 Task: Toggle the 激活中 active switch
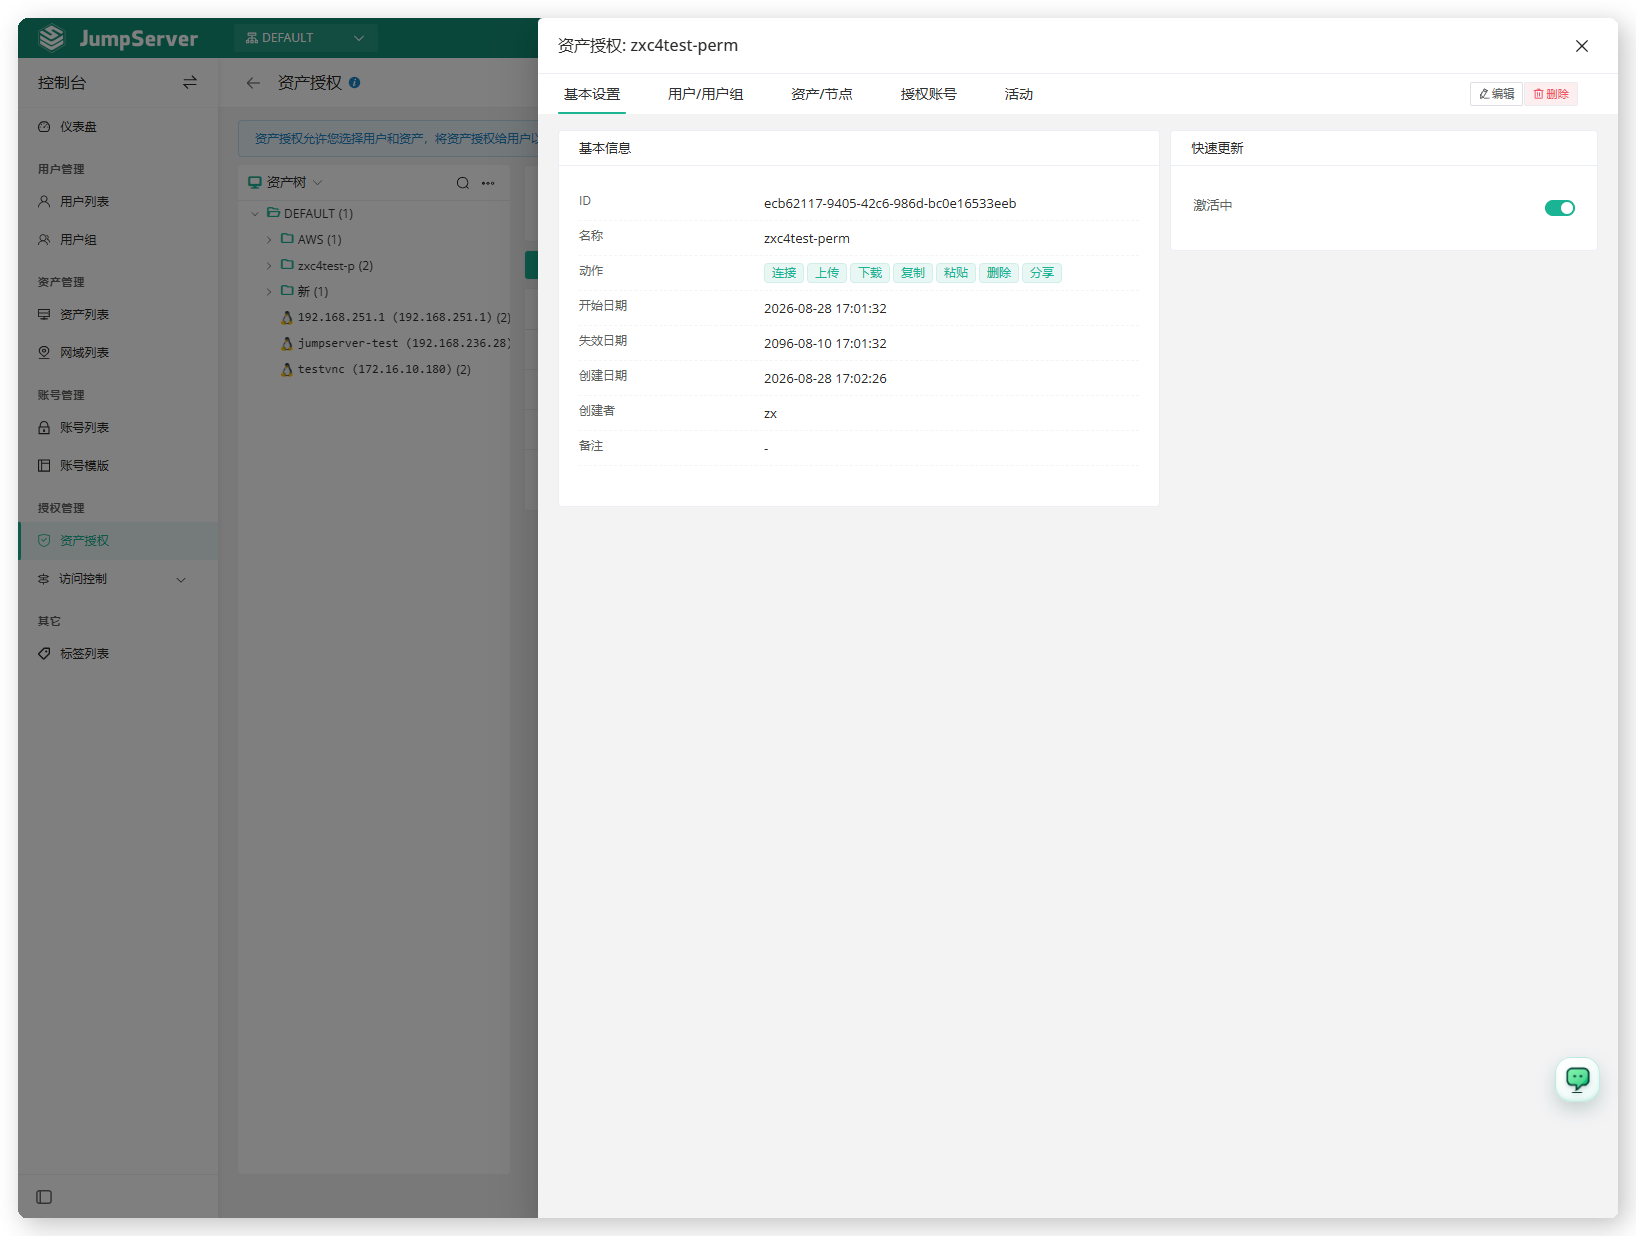(1560, 208)
